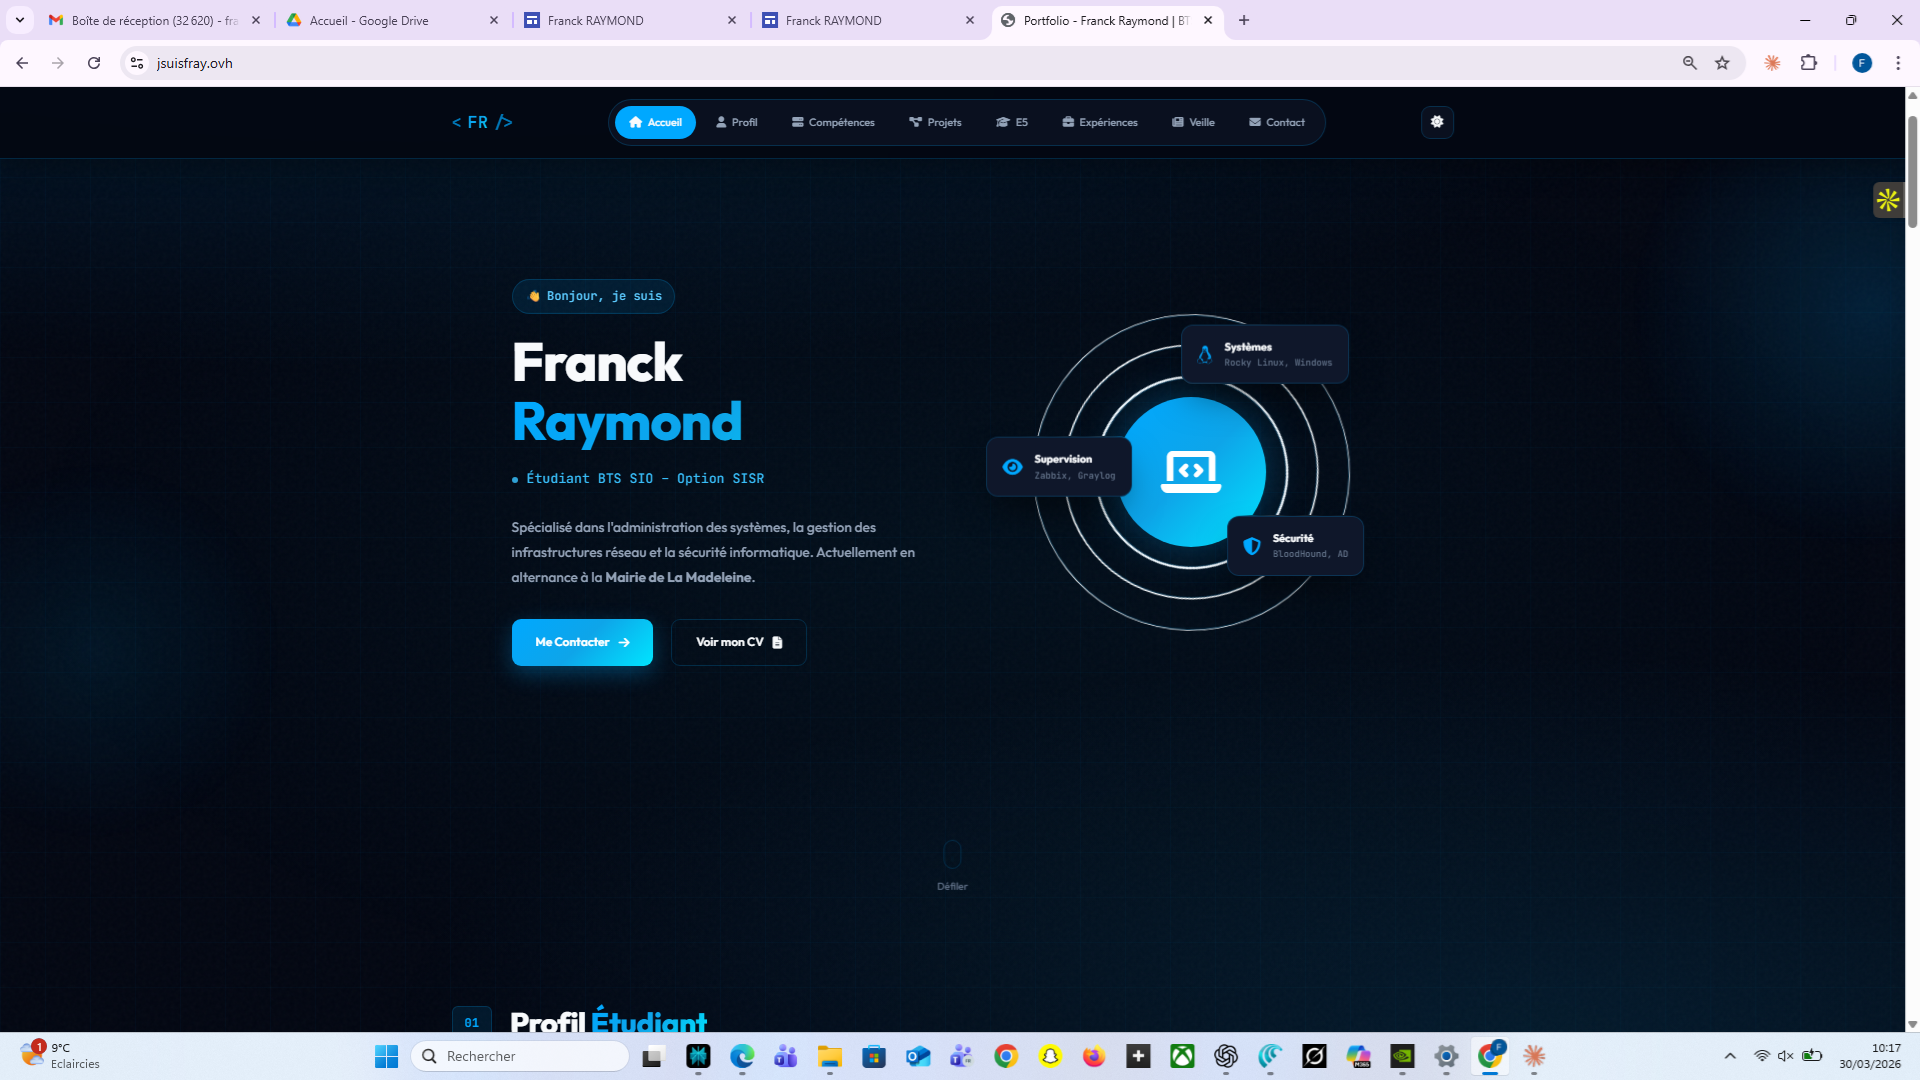The image size is (1920, 1080).
Task: Click the zoom icon in the address bar
Action: coord(1688,62)
